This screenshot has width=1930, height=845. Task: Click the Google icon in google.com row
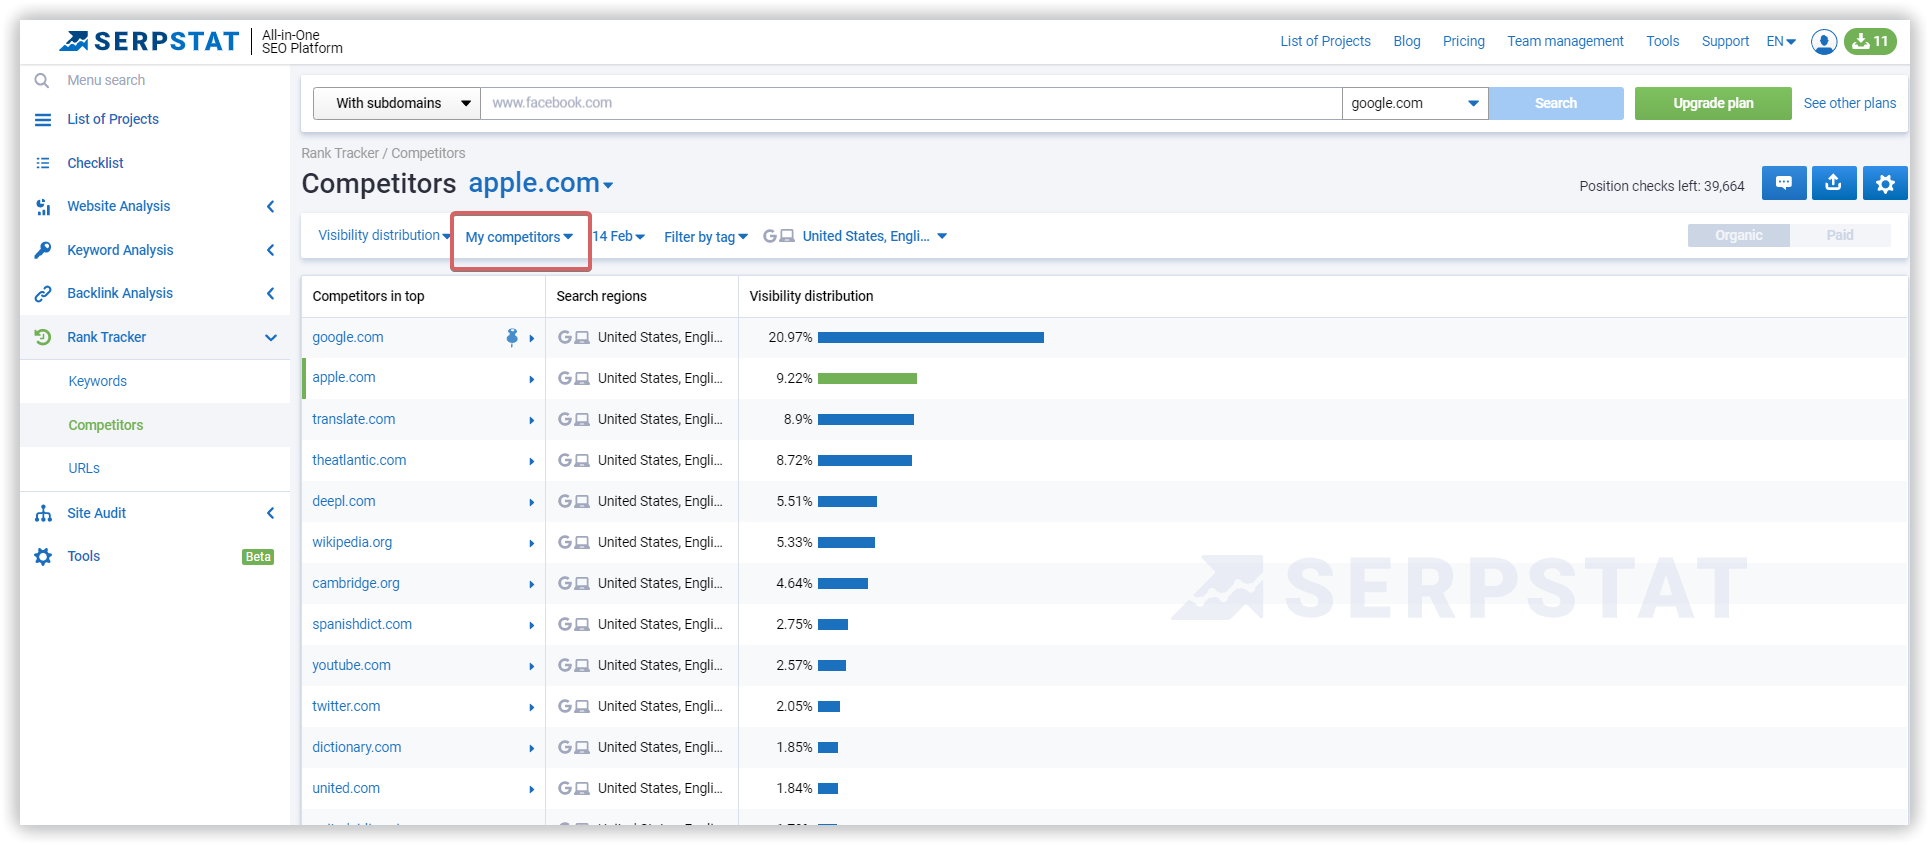click(x=565, y=338)
